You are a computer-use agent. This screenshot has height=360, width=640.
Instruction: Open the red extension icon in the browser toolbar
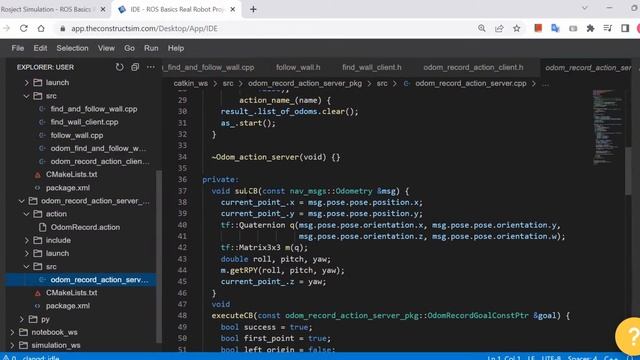pos(538,28)
